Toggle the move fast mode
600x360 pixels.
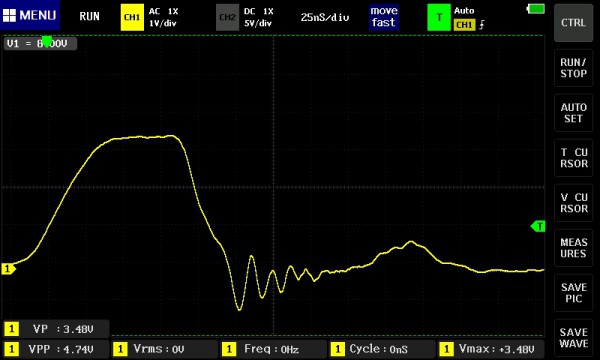(384, 17)
